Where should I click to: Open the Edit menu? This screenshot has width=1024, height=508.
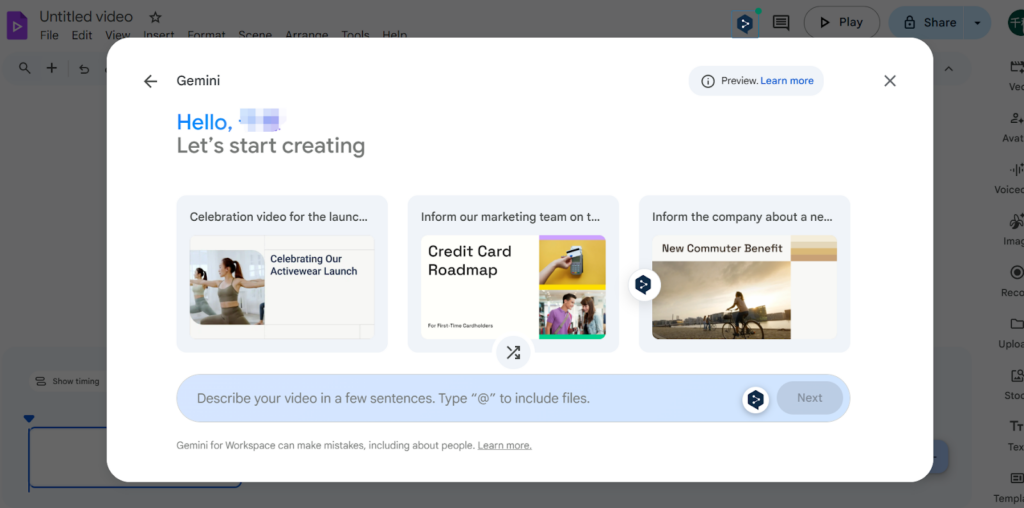tap(82, 35)
